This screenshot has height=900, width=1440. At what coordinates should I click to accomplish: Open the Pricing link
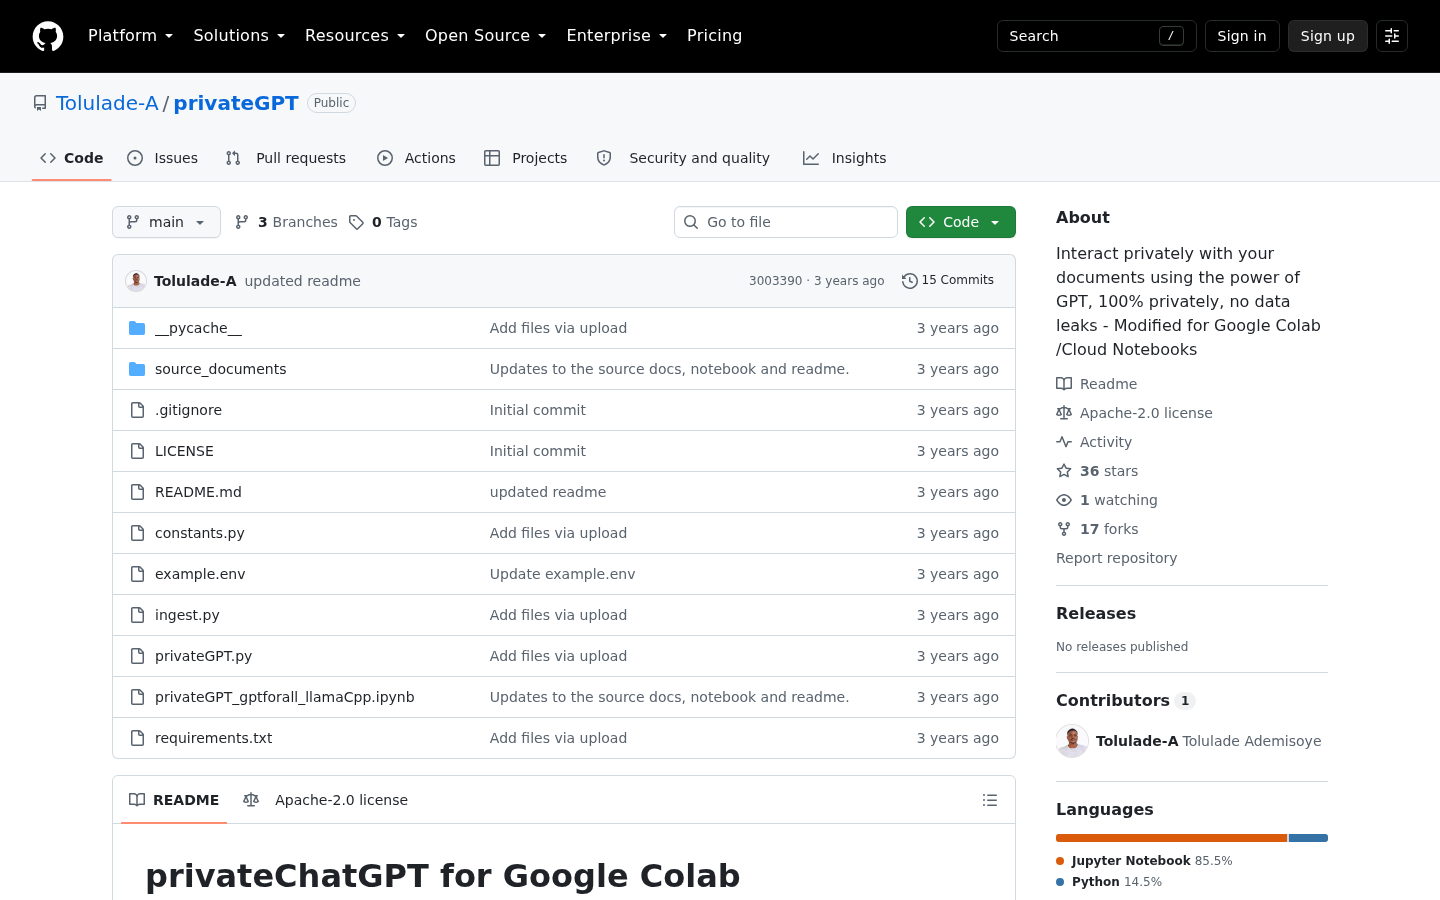[x=714, y=36]
